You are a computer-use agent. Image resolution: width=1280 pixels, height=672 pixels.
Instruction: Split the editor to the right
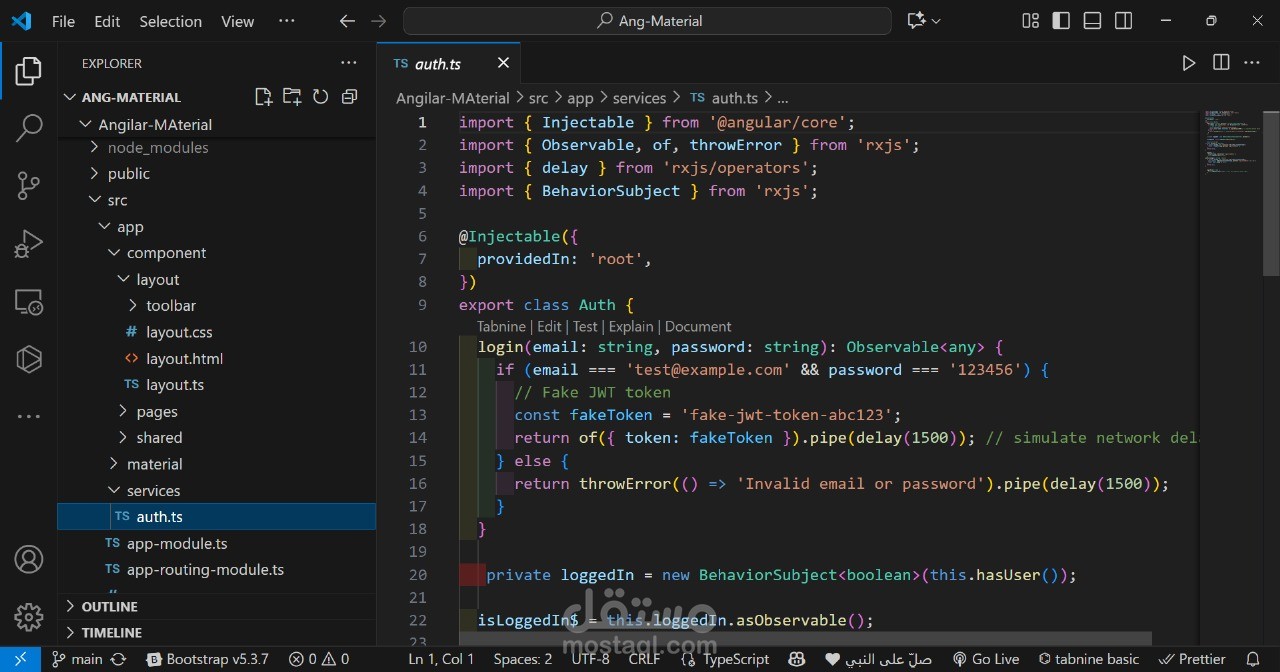click(x=1221, y=63)
